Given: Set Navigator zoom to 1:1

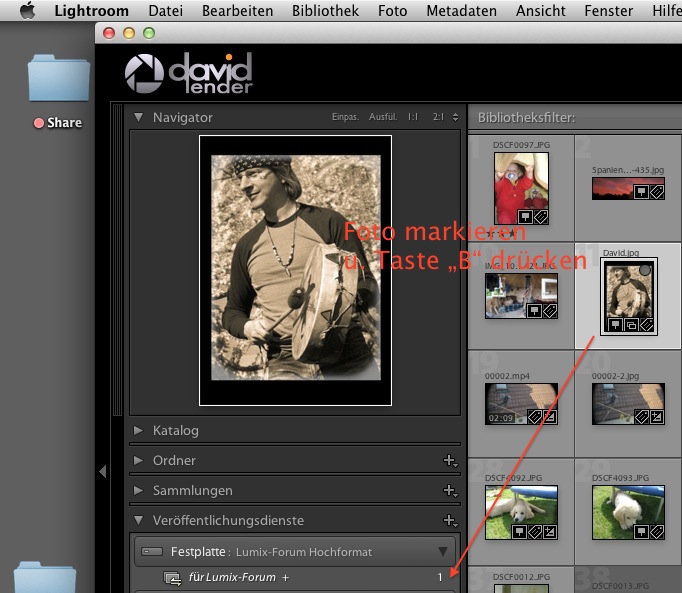Looking at the screenshot, I should [413, 118].
